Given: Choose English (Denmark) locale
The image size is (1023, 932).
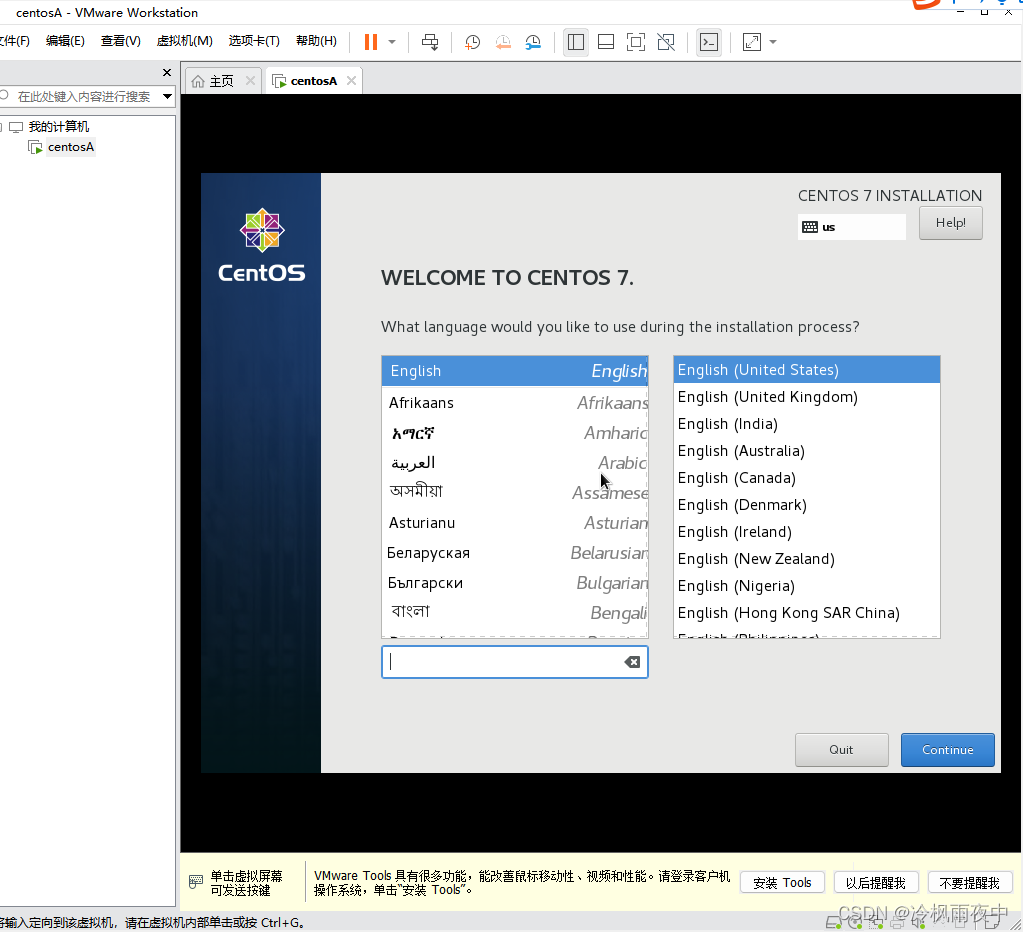Looking at the screenshot, I should [806, 505].
